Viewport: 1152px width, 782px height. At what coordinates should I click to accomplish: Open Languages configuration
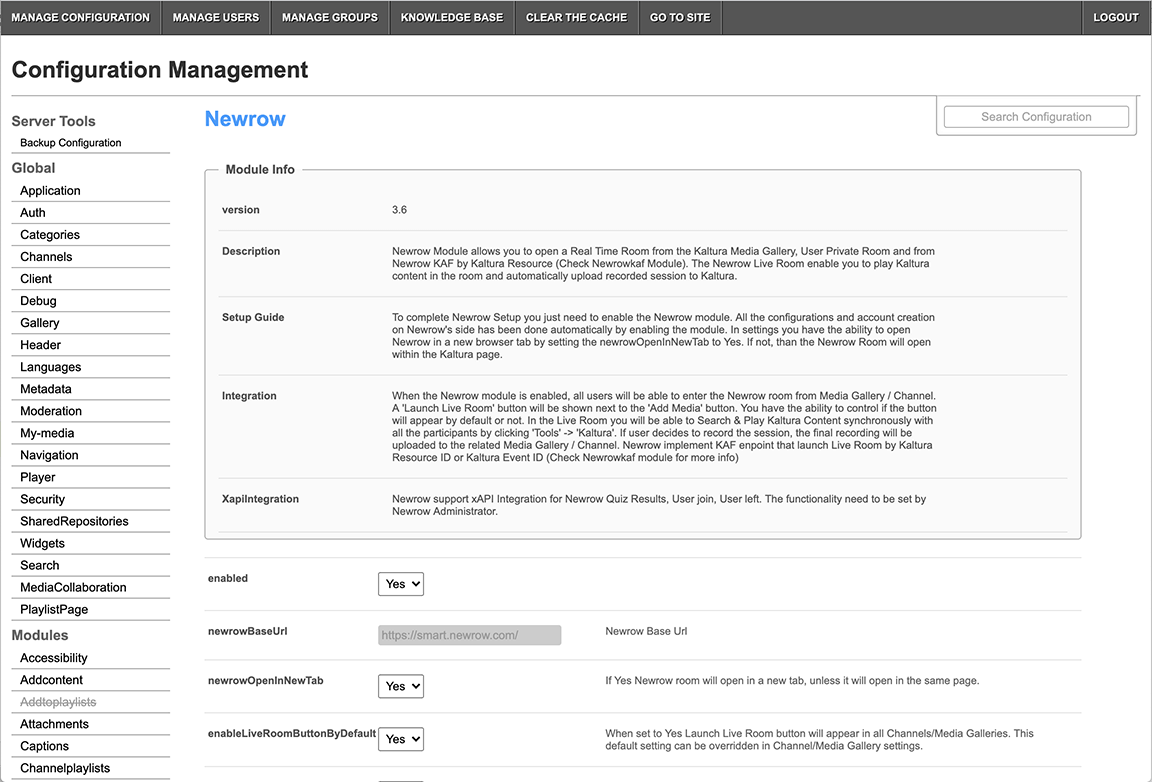click(51, 367)
